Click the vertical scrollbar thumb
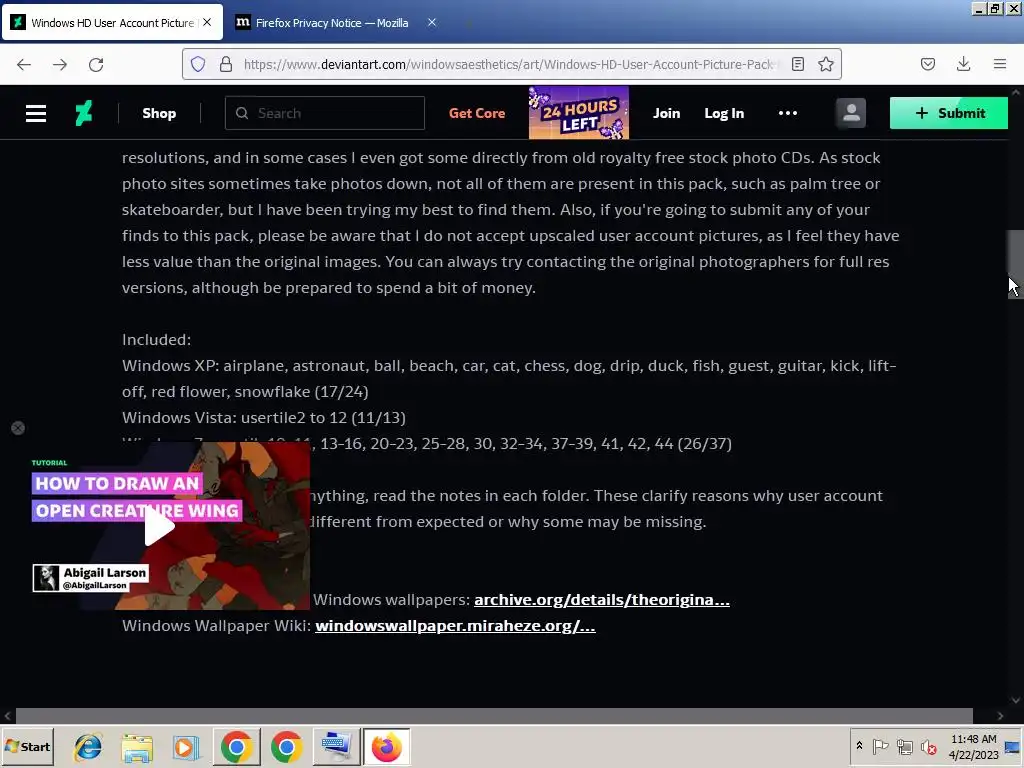Image resolution: width=1024 pixels, height=768 pixels. pos(1016,263)
